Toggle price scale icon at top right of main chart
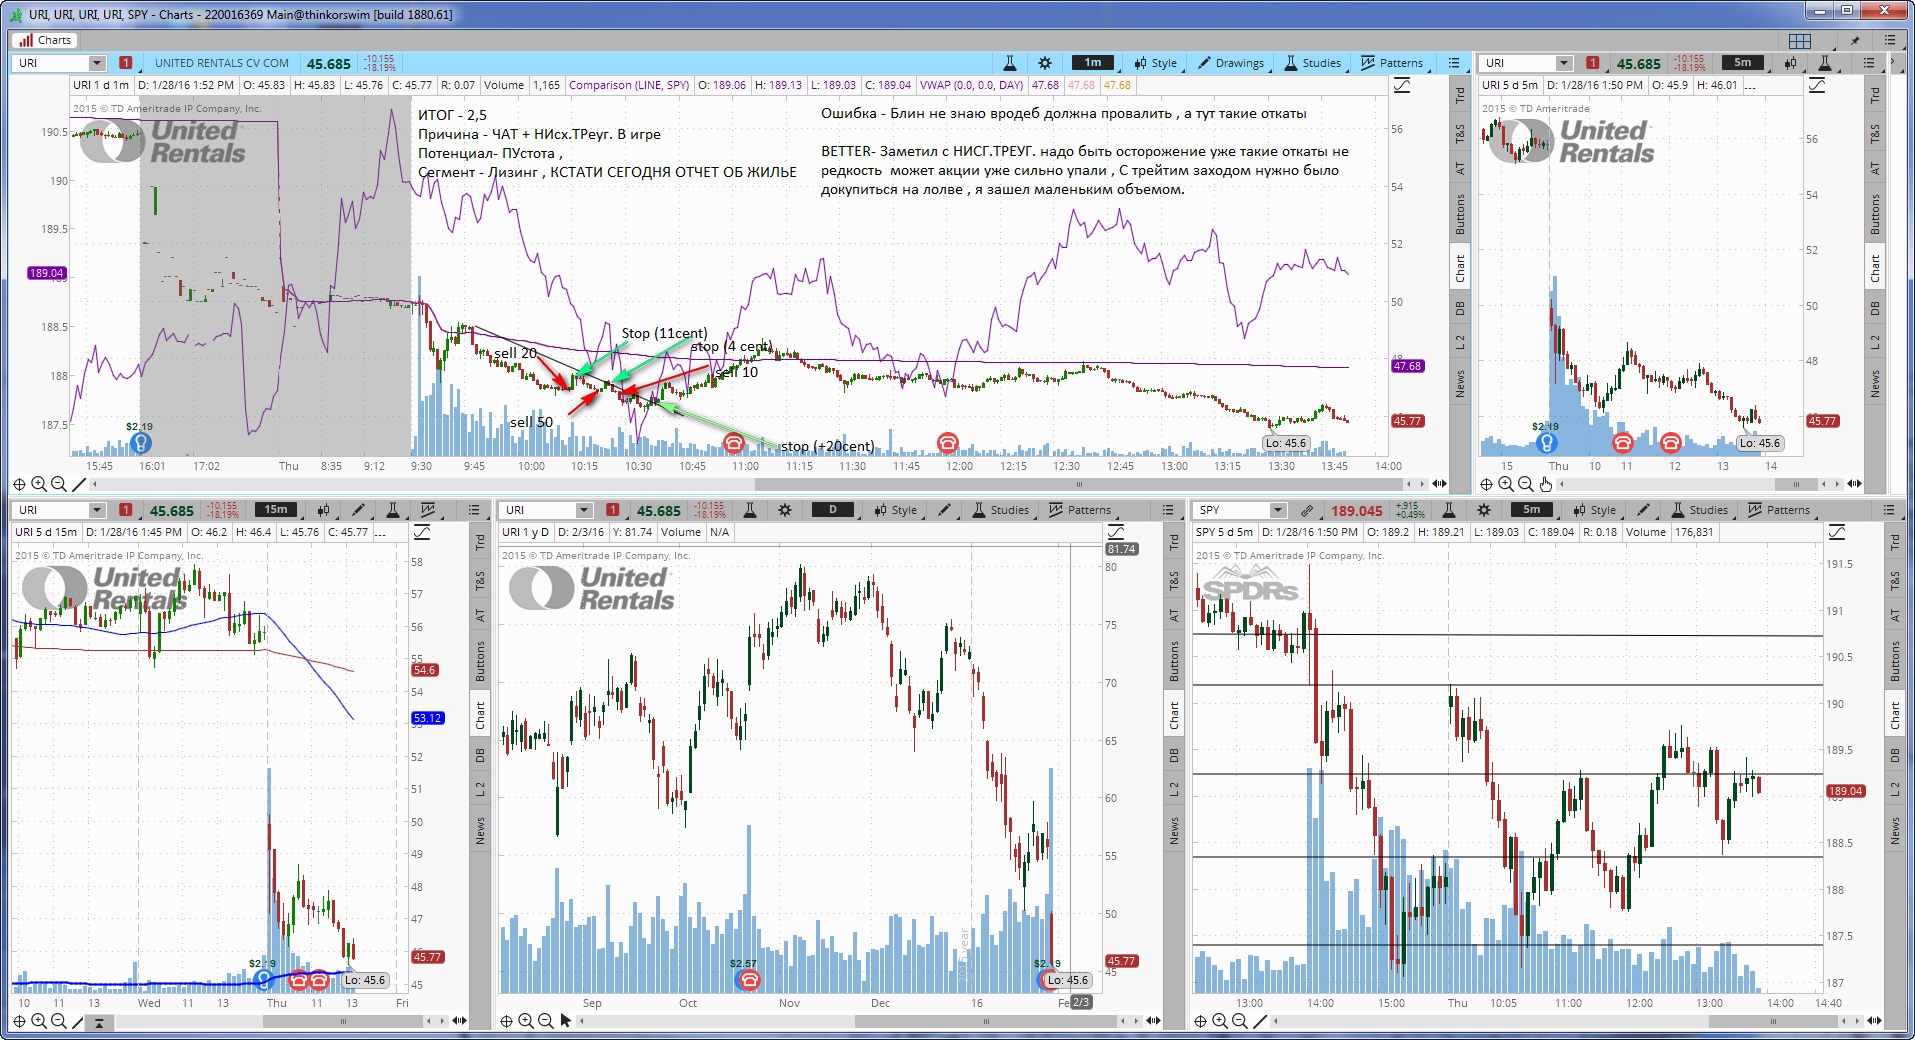 coord(1402,86)
